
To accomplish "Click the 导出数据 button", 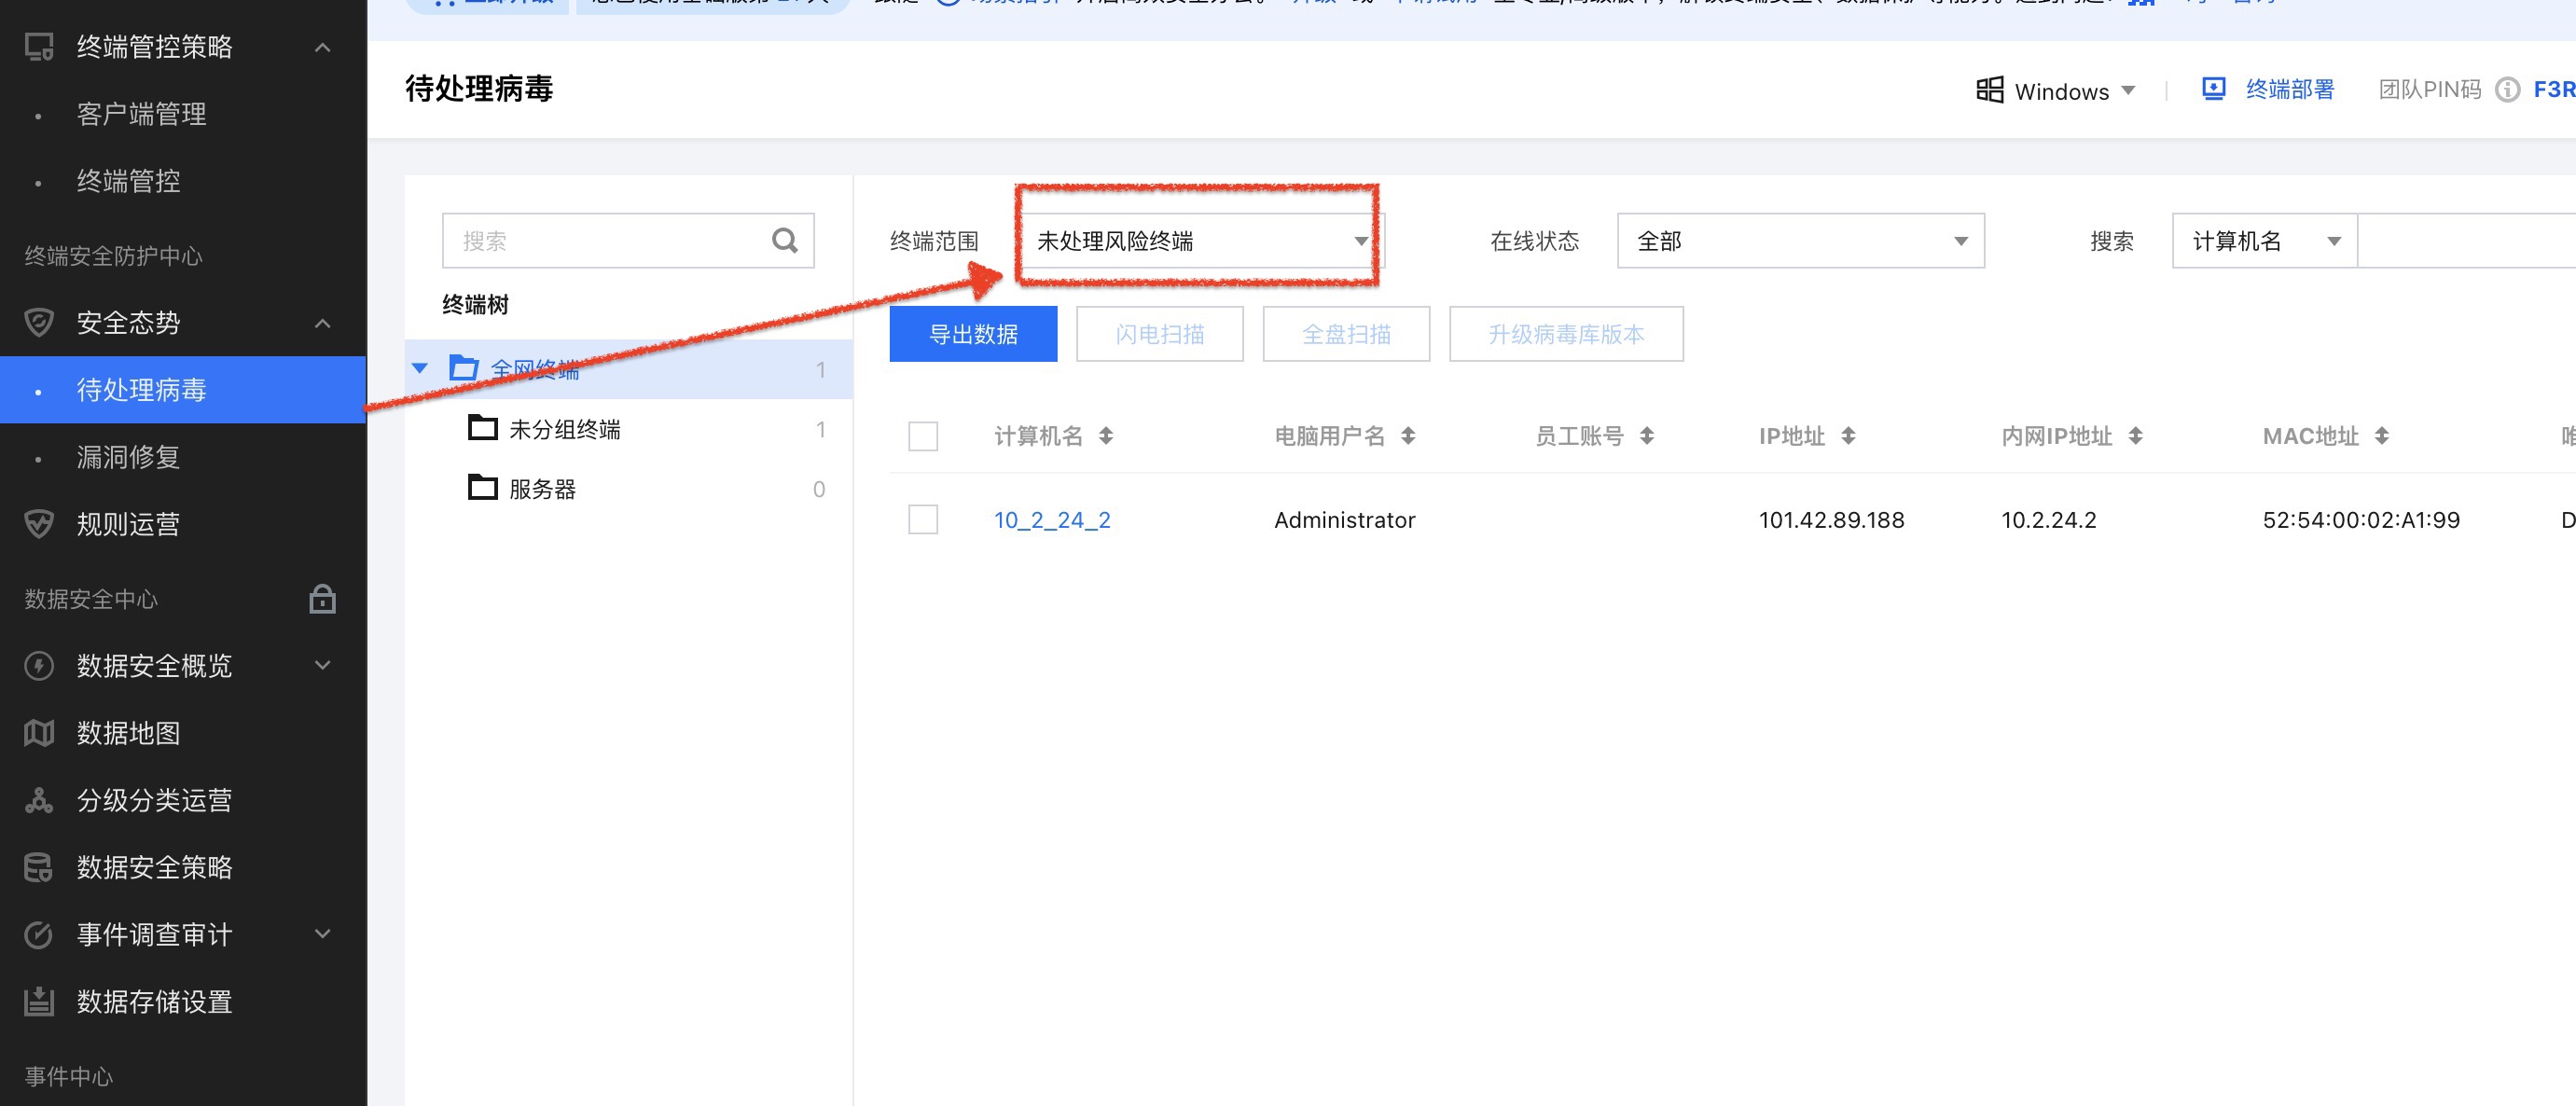I will pos(972,334).
